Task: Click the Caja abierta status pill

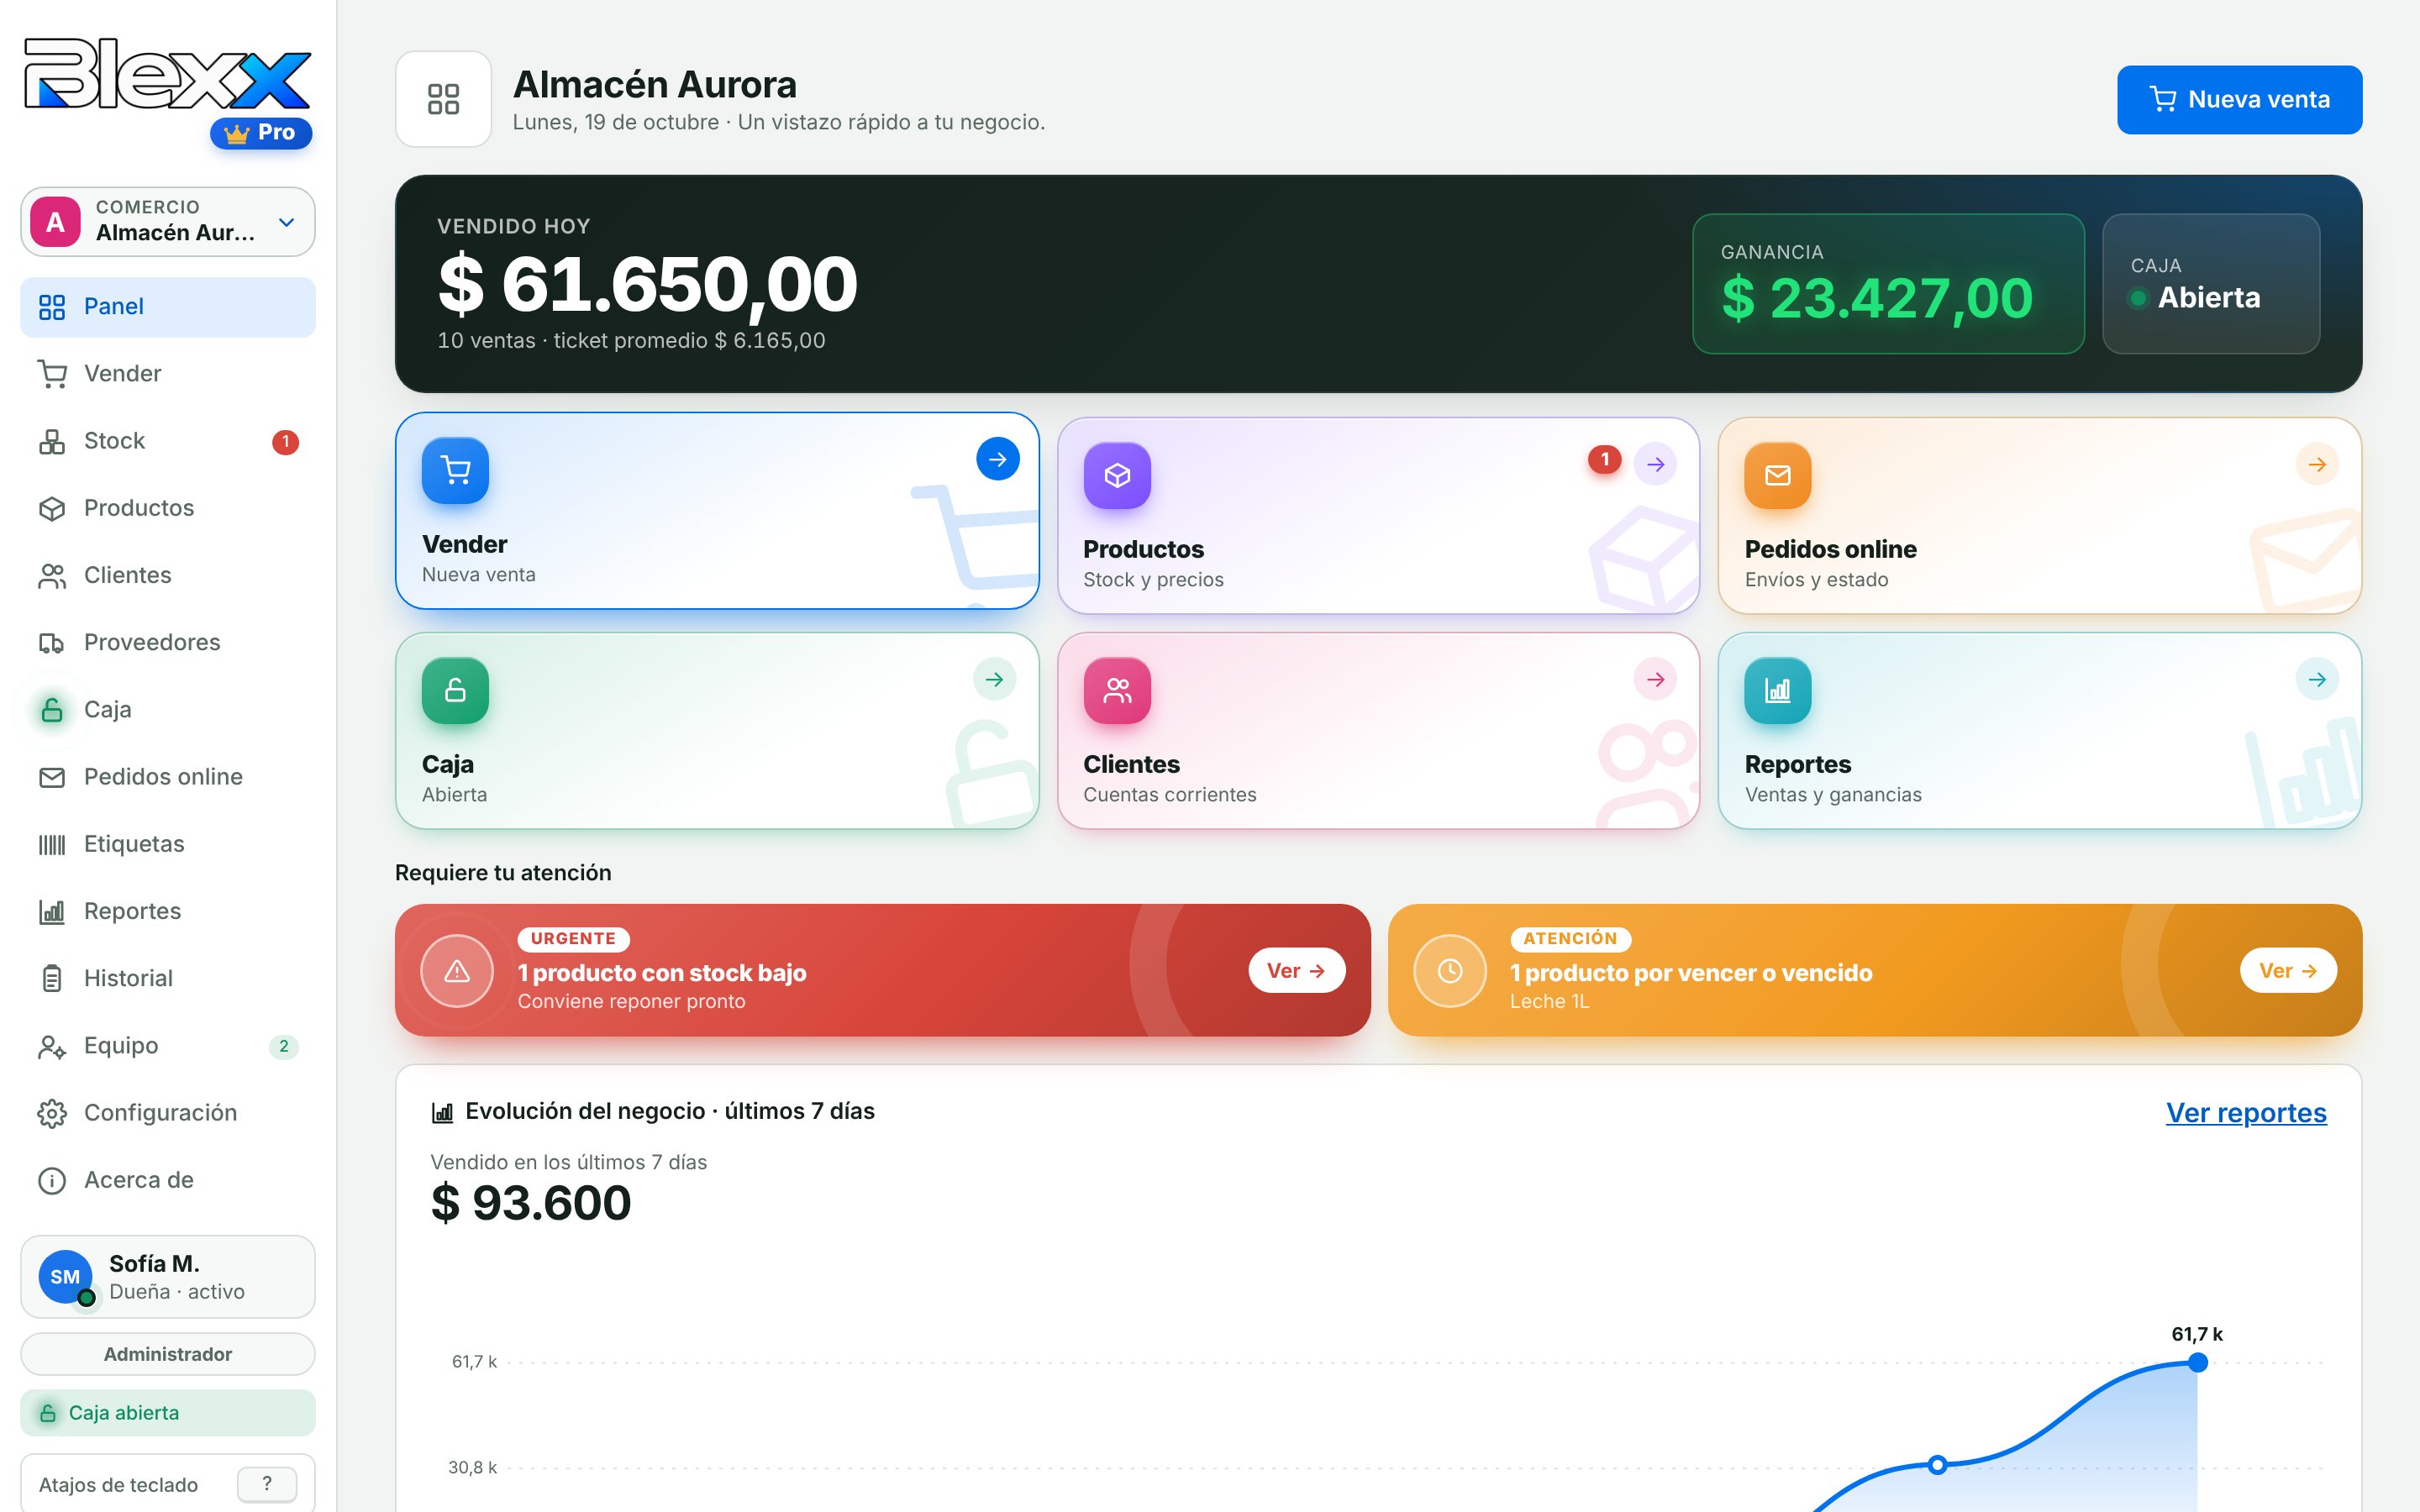Action: (x=167, y=1412)
